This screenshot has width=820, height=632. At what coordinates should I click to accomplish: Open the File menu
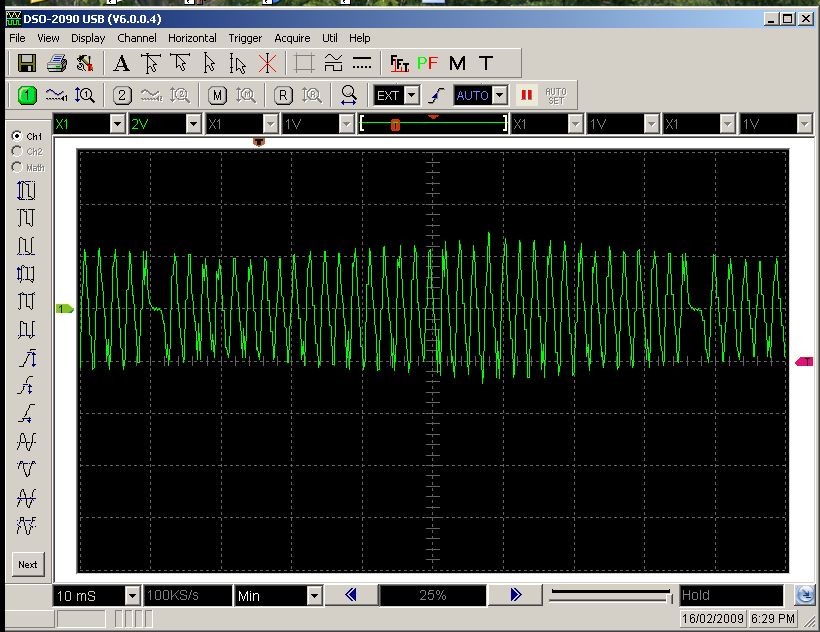(x=17, y=38)
